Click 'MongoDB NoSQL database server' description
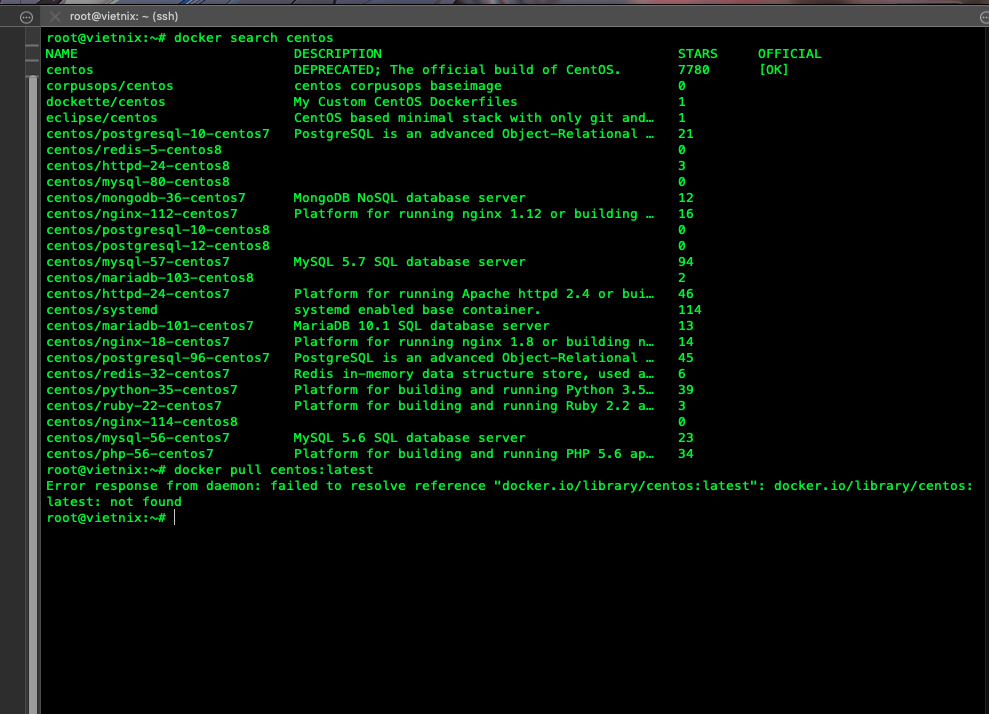Viewport: 989px width, 714px height. click(409, 198)
